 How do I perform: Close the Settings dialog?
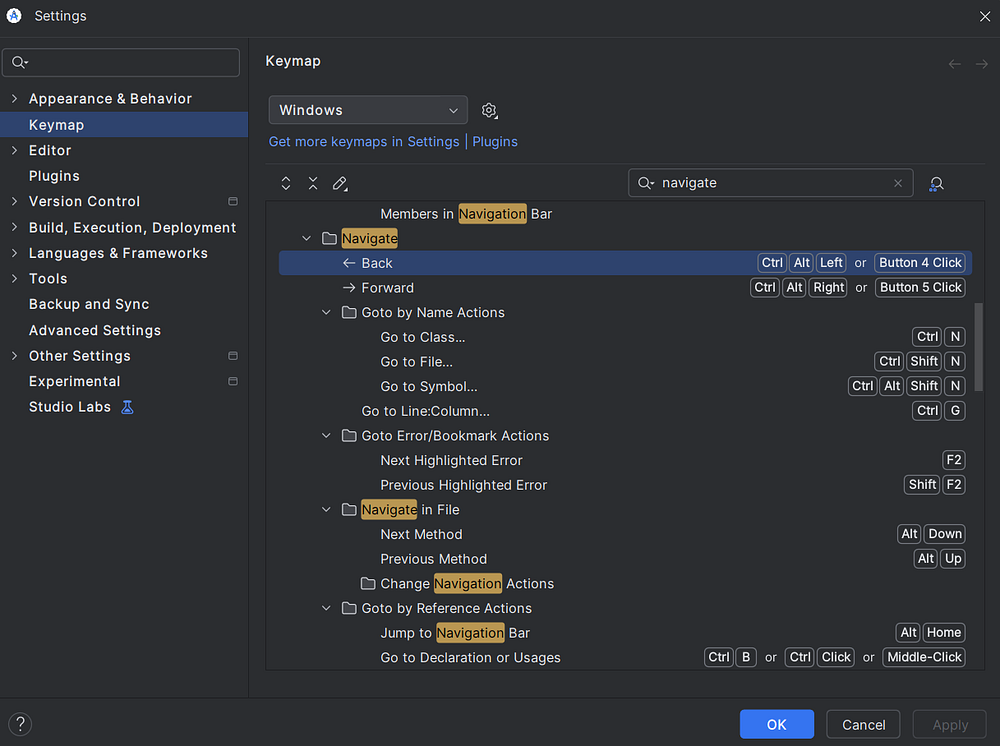point(985,17)
